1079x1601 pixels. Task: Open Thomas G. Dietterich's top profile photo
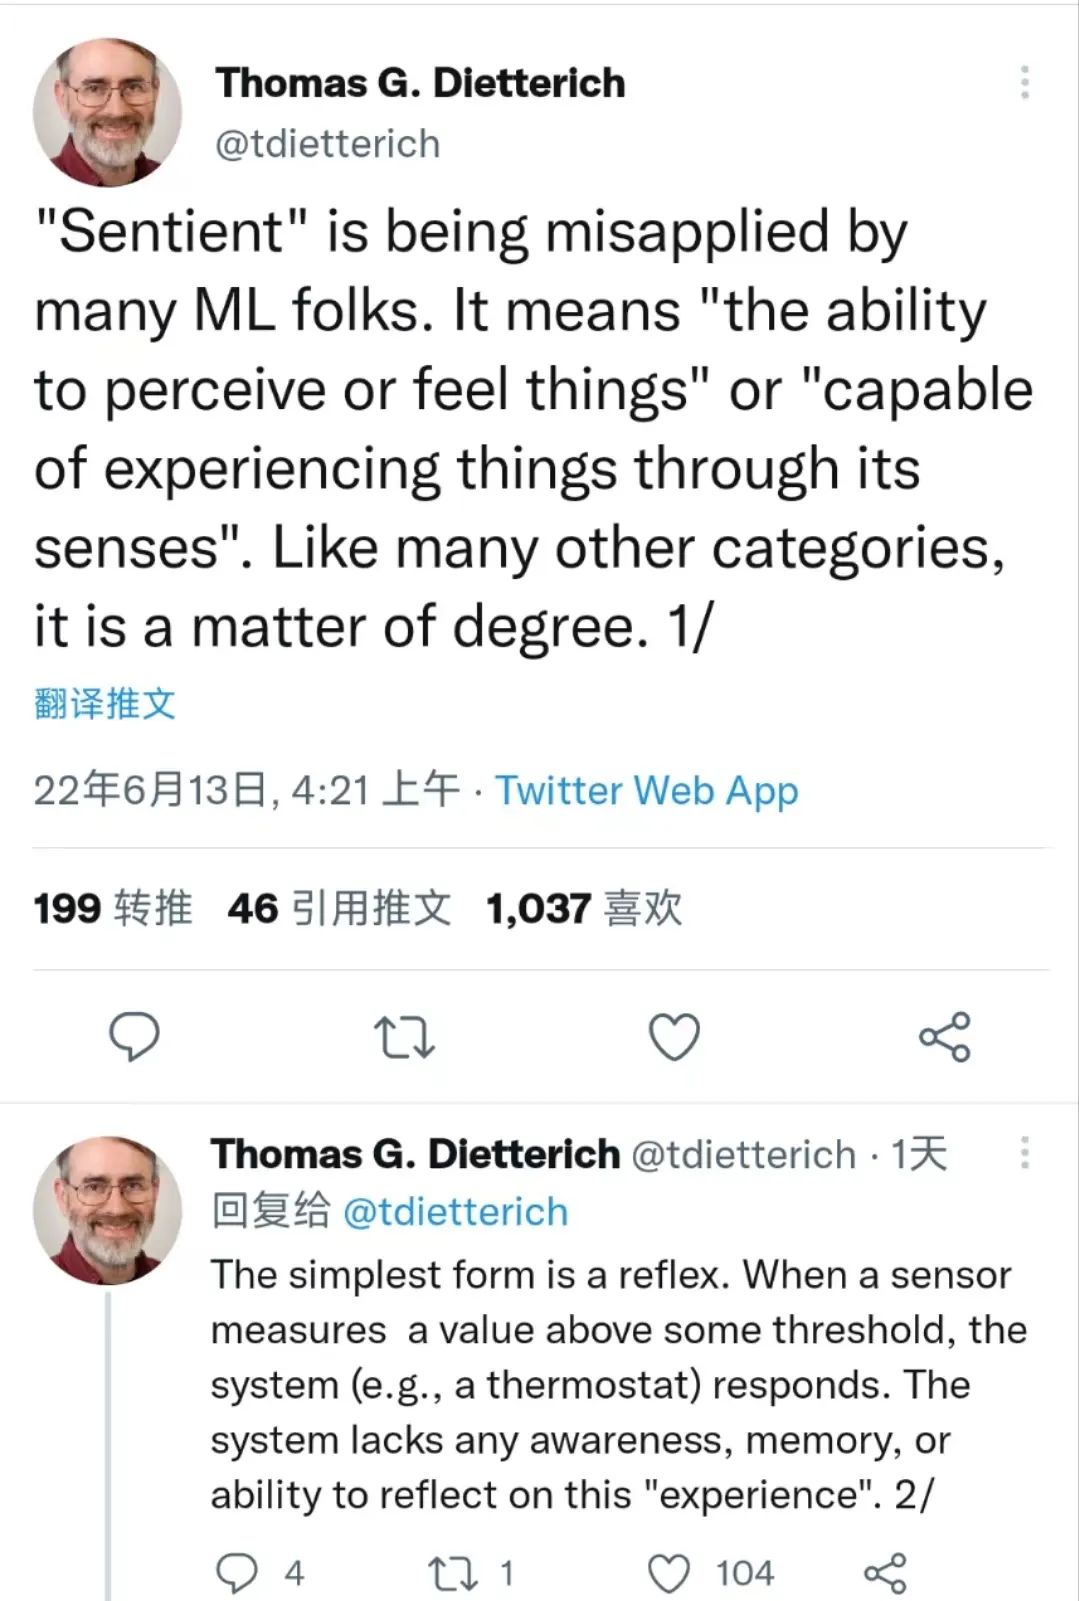point(107,112)
